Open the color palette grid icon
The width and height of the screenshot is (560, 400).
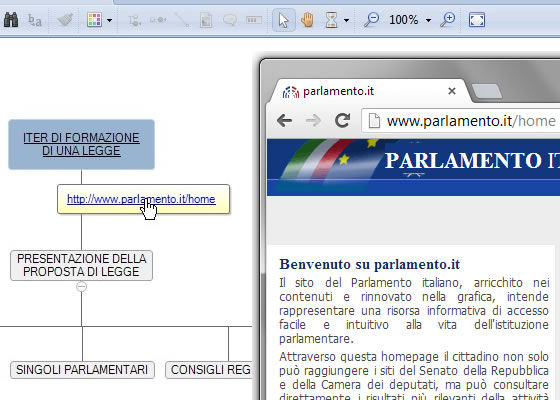[x=94, y=20]
